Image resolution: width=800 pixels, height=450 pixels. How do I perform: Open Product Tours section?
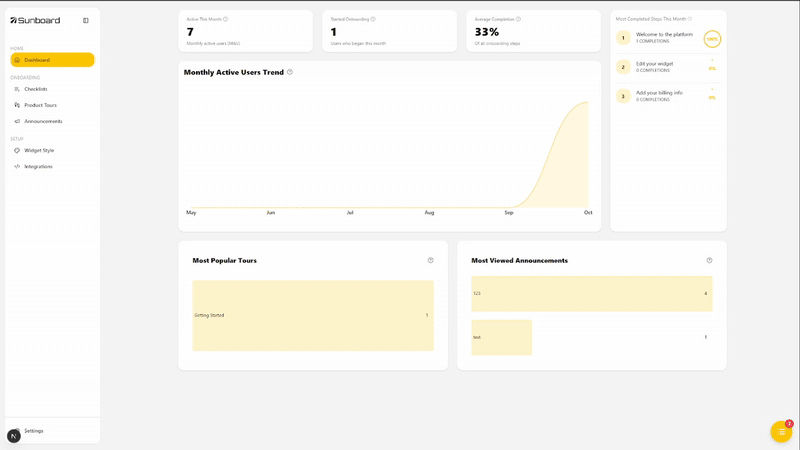[40, 105]
